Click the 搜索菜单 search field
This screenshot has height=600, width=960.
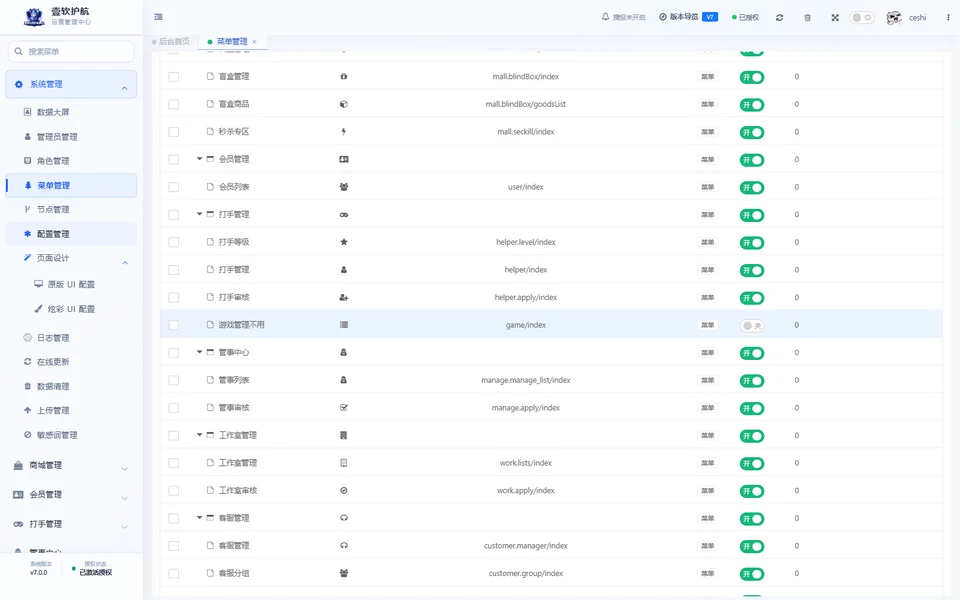(x=71, y=51)
